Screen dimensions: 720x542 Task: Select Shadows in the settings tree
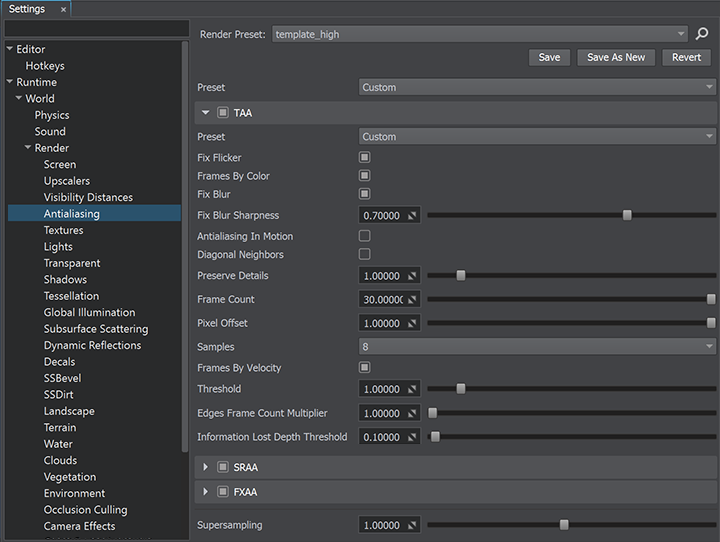[65, 280]
